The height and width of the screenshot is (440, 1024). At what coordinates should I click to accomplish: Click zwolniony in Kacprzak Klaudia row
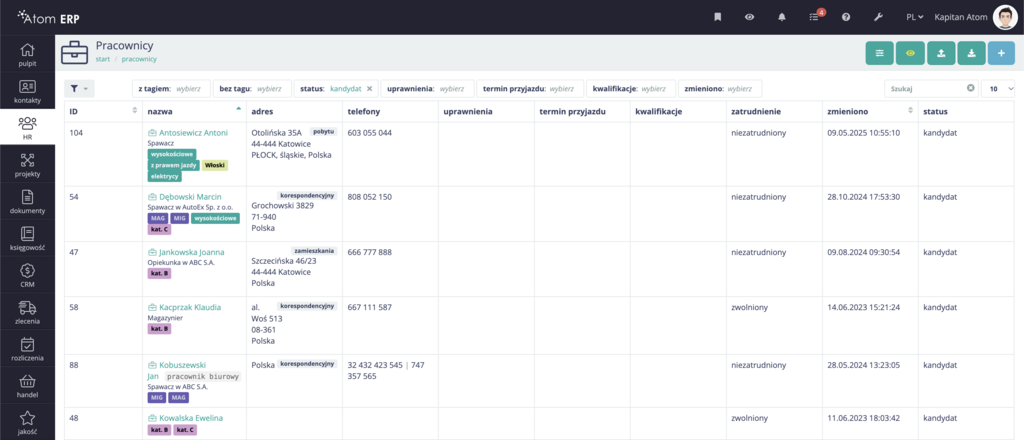pyautogui.click(x=749, y=307)
